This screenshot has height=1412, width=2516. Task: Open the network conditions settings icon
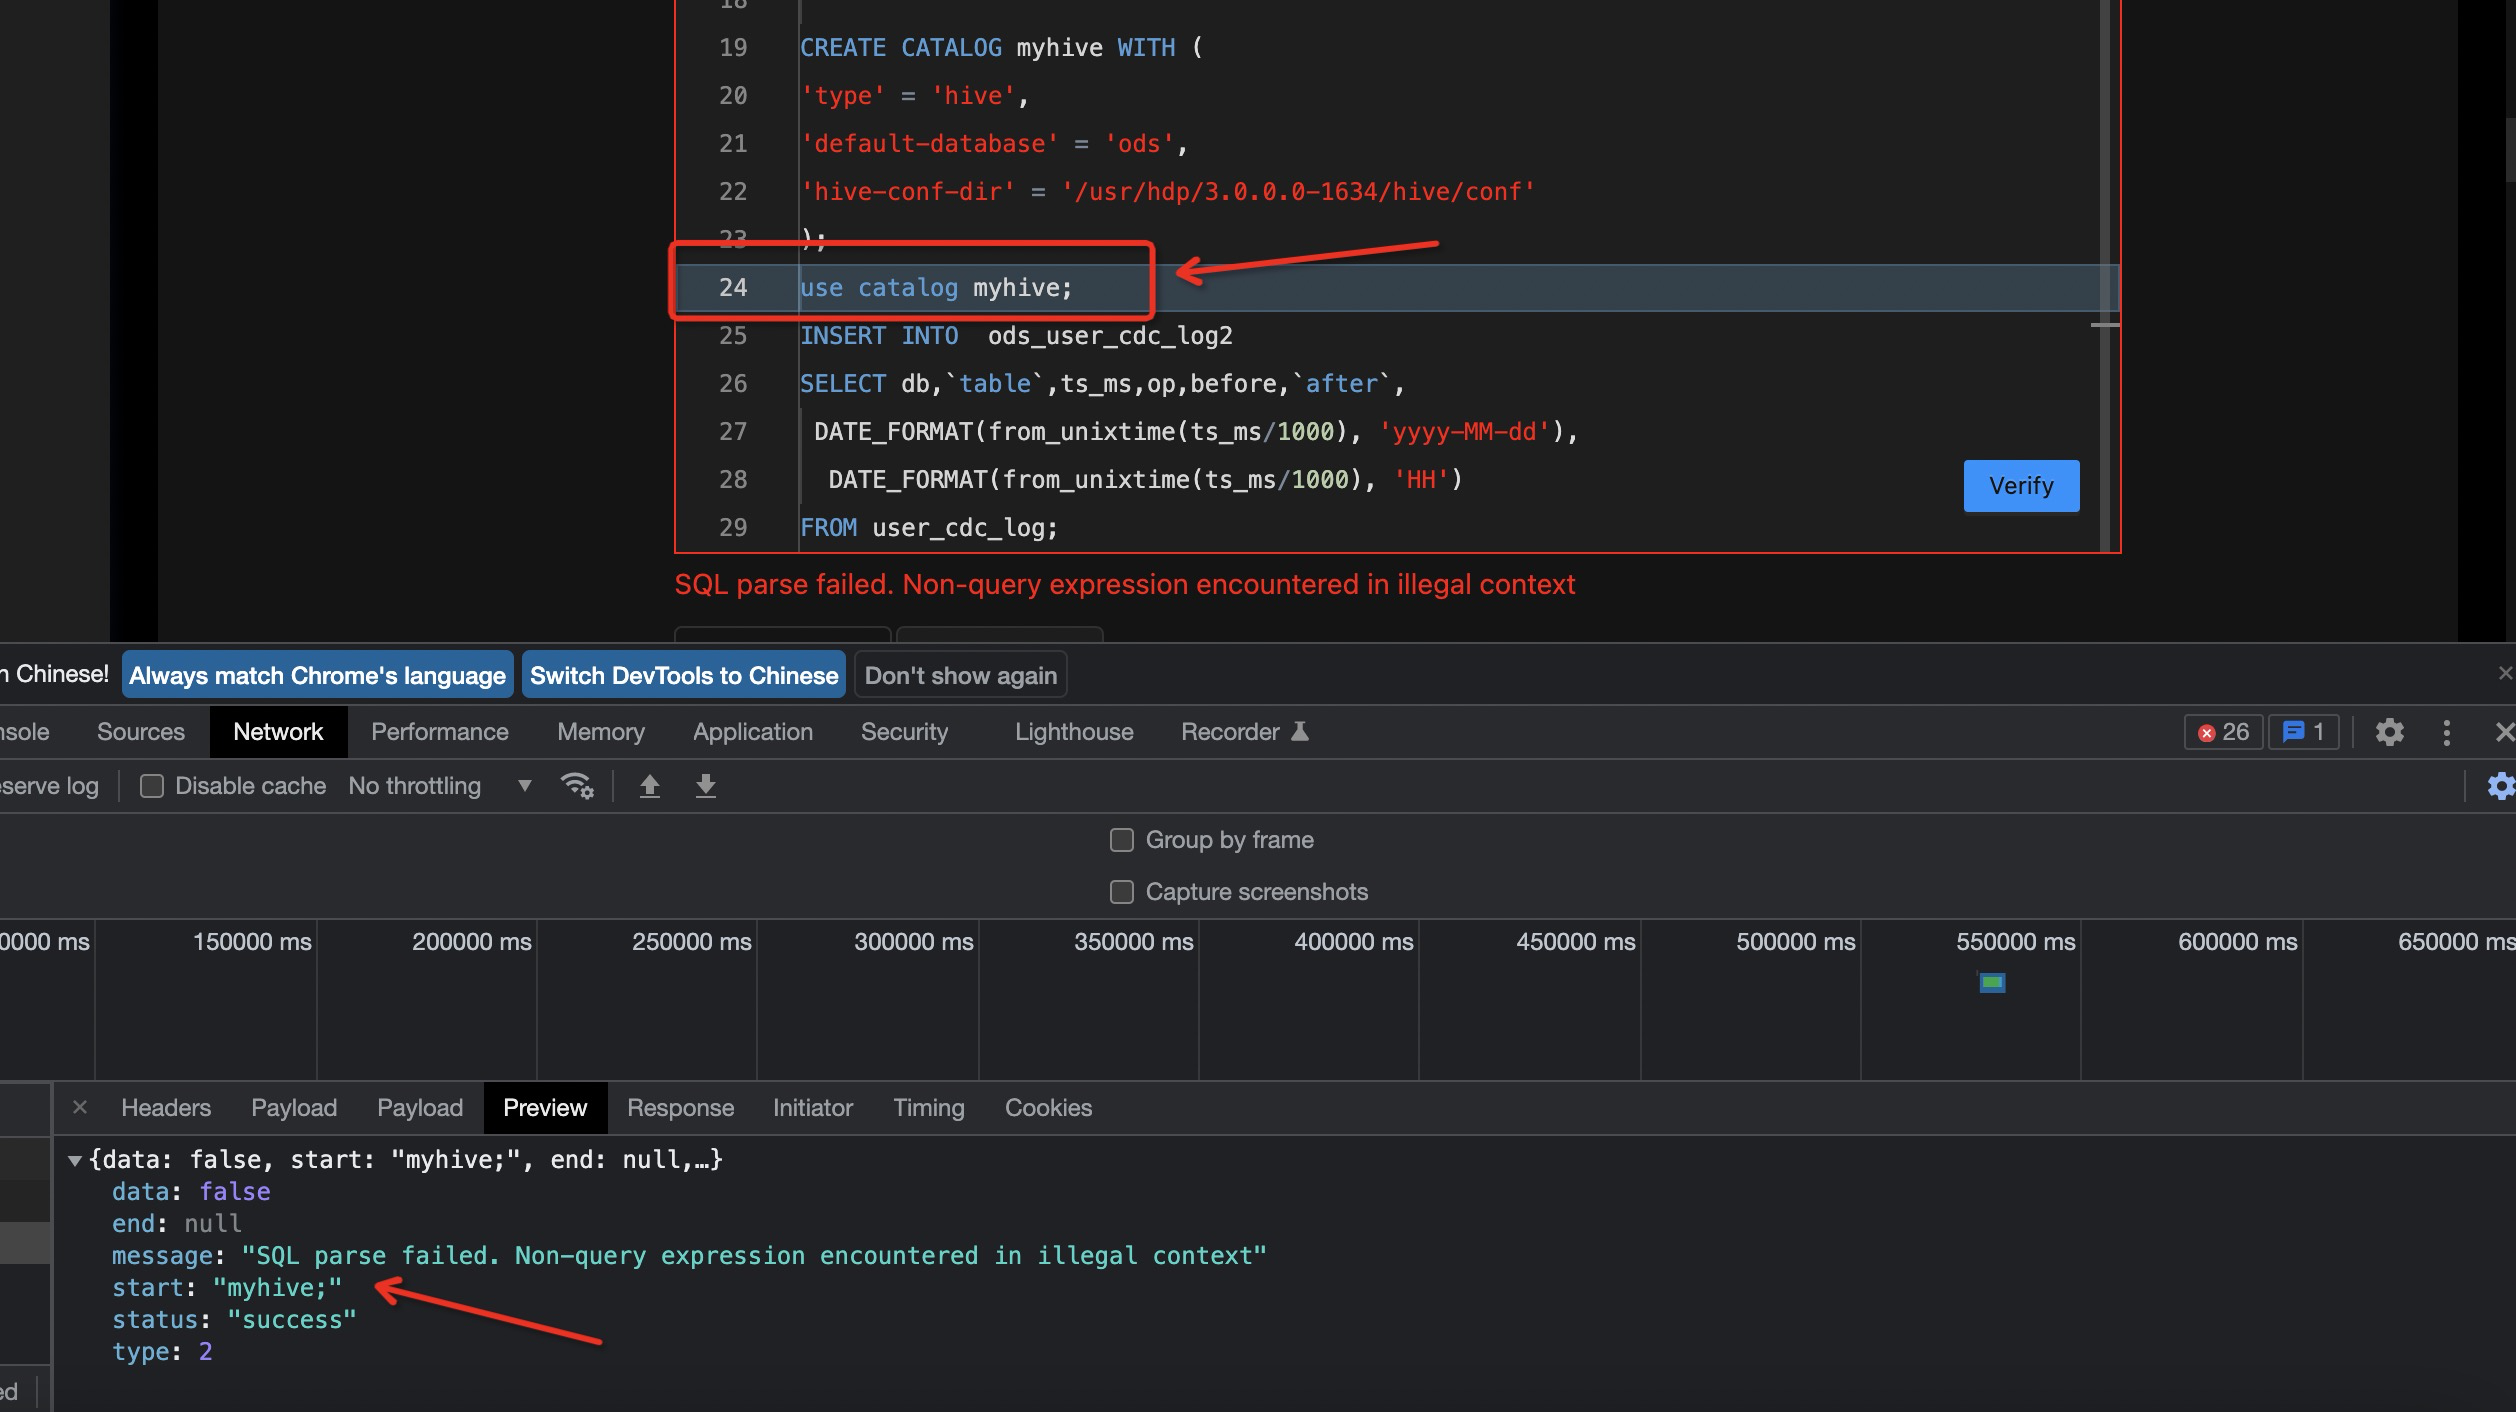click(578, 786)
